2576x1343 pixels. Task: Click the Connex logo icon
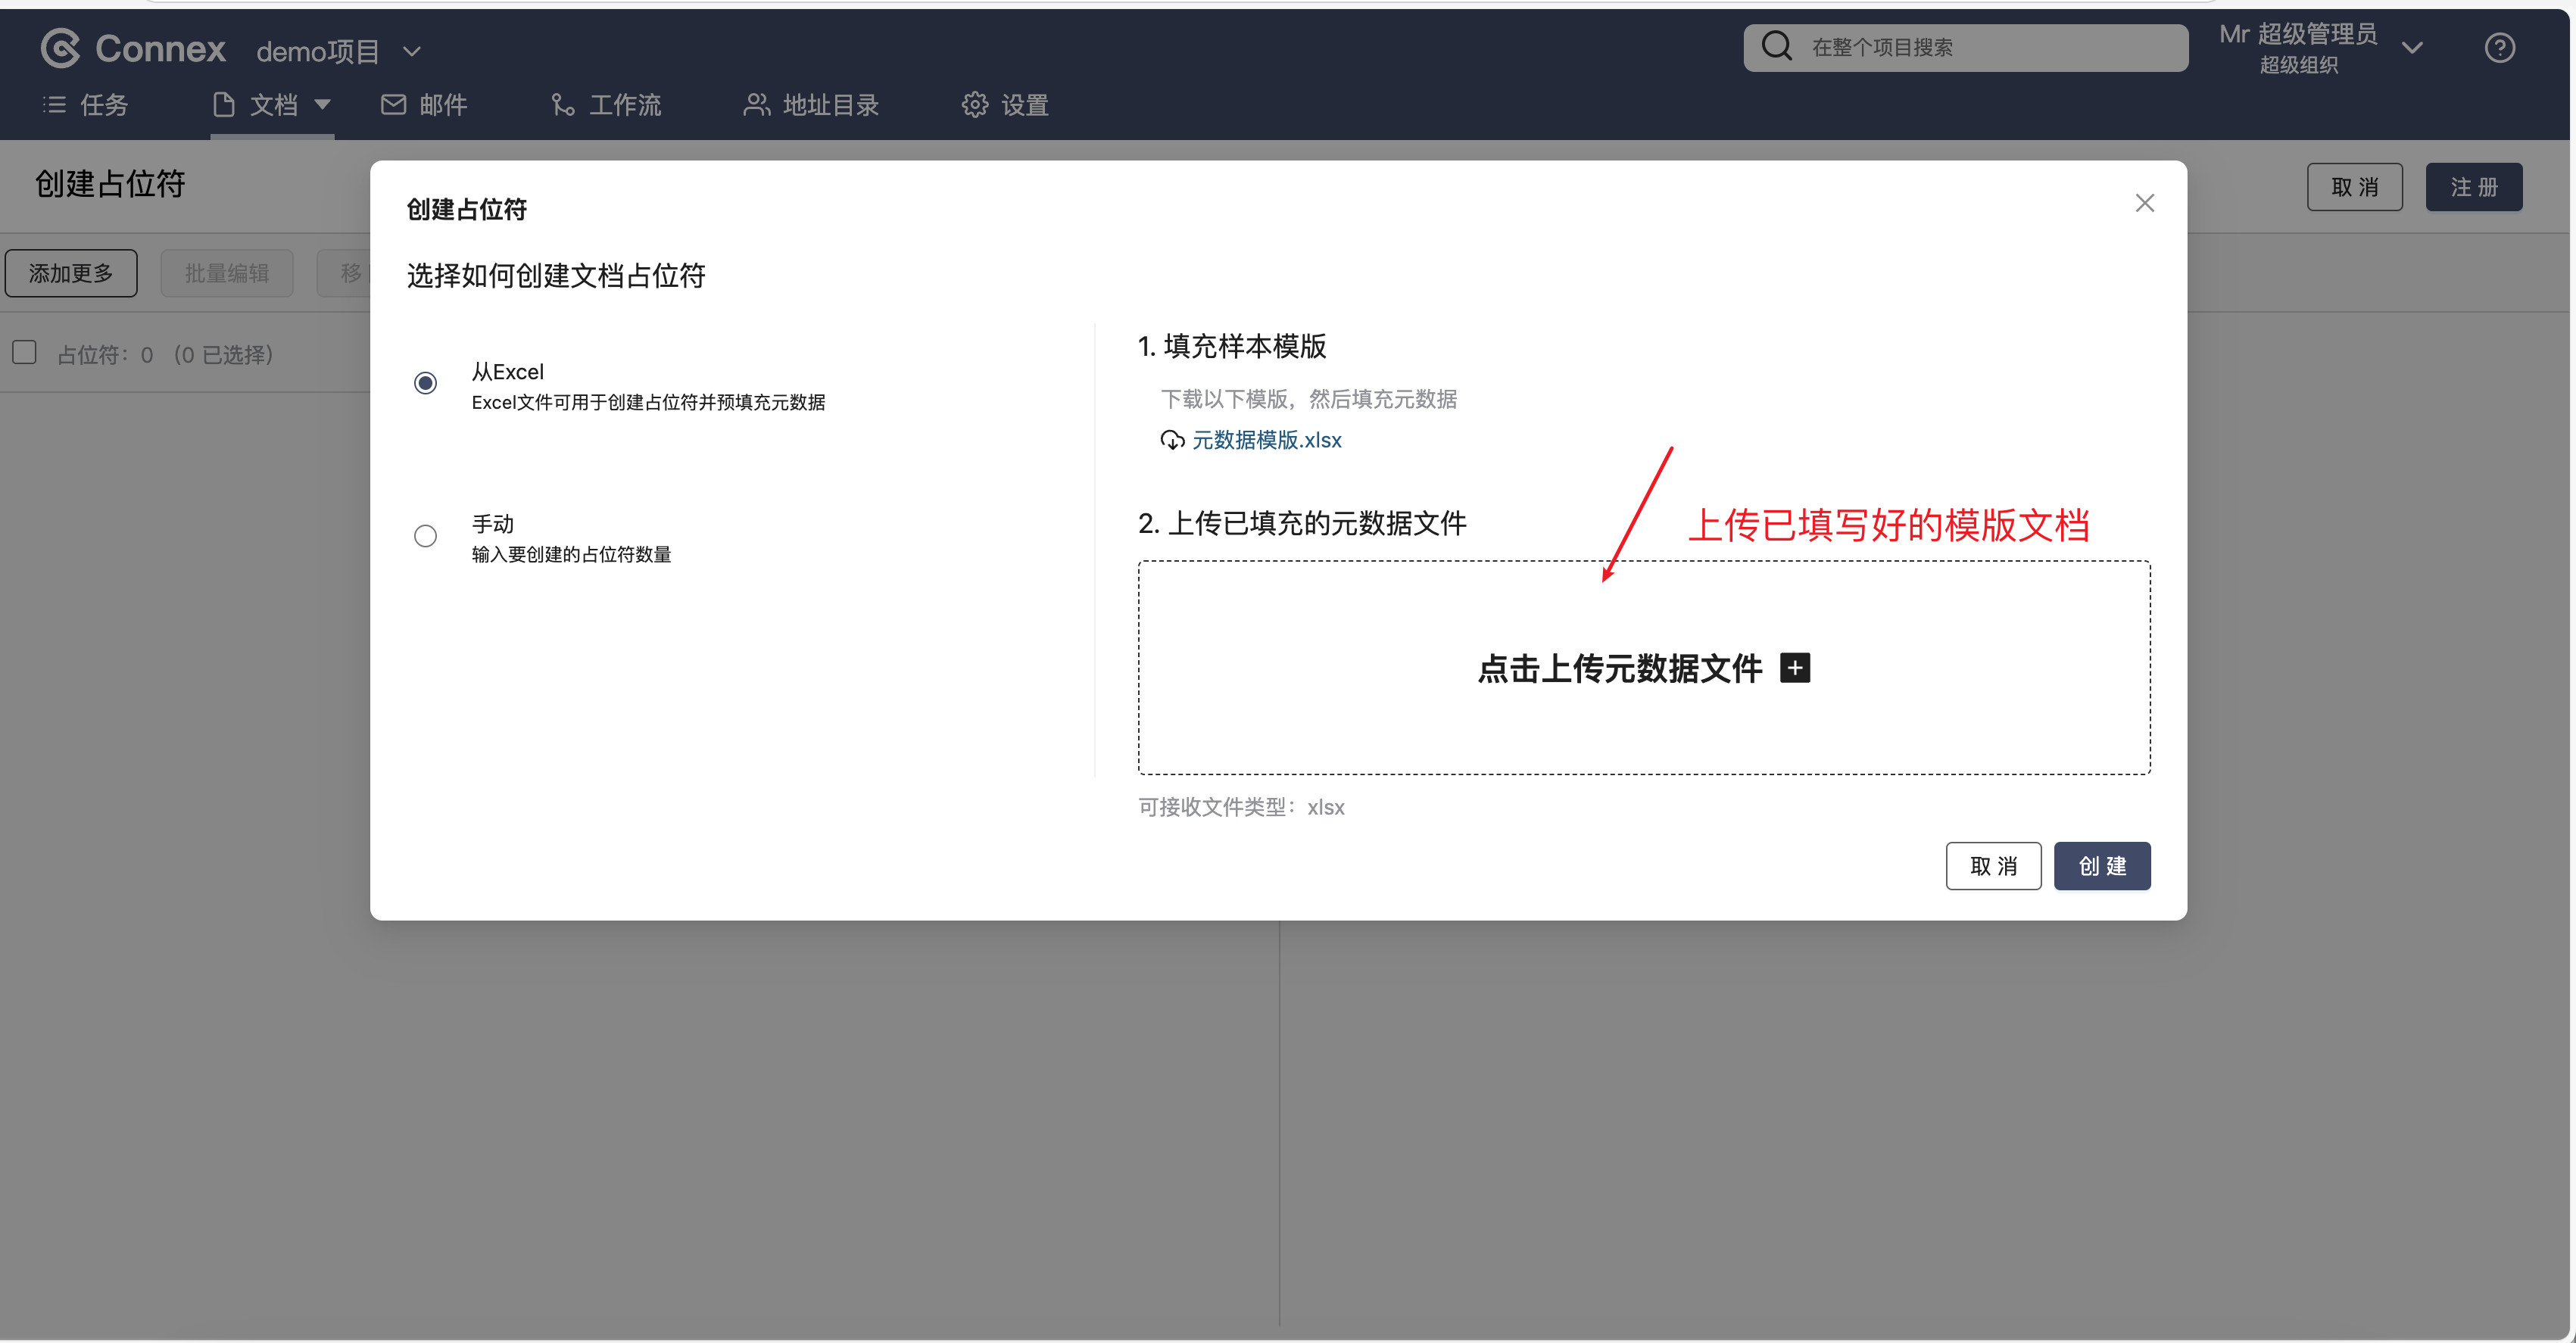(60, 48)
